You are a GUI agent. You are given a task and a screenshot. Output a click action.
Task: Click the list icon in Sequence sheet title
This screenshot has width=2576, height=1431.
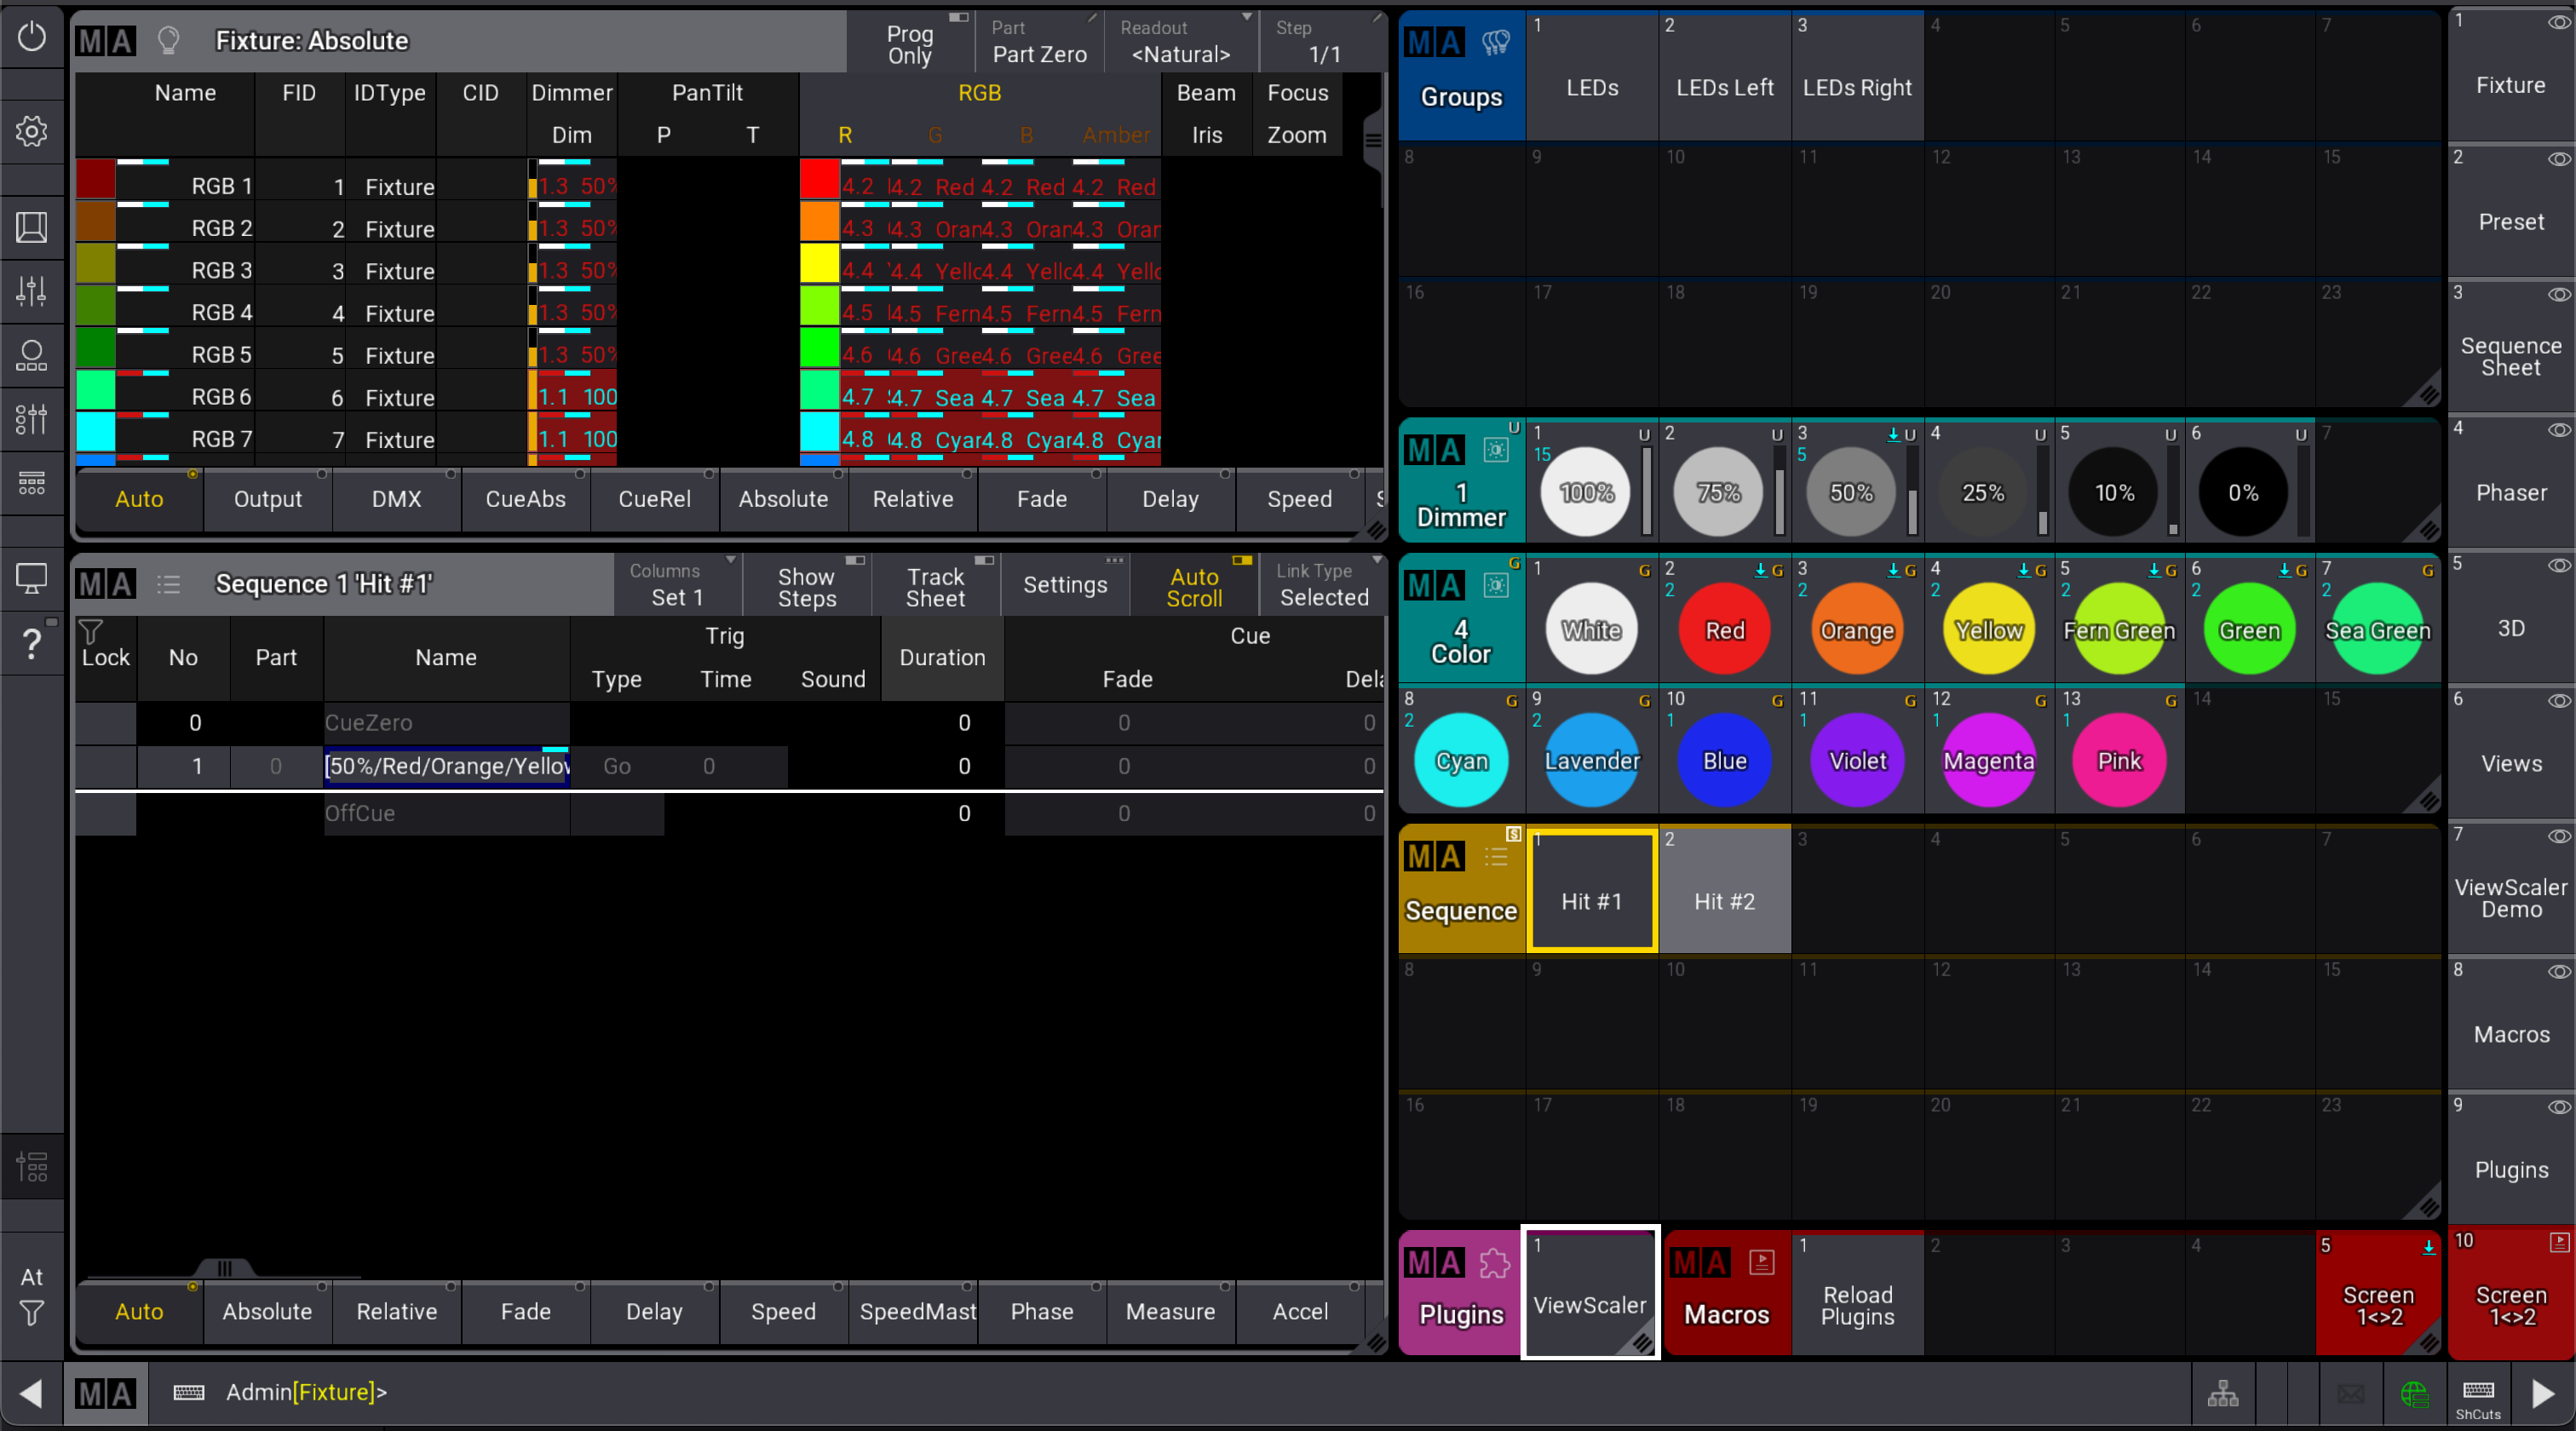click(x=168, y=584)
